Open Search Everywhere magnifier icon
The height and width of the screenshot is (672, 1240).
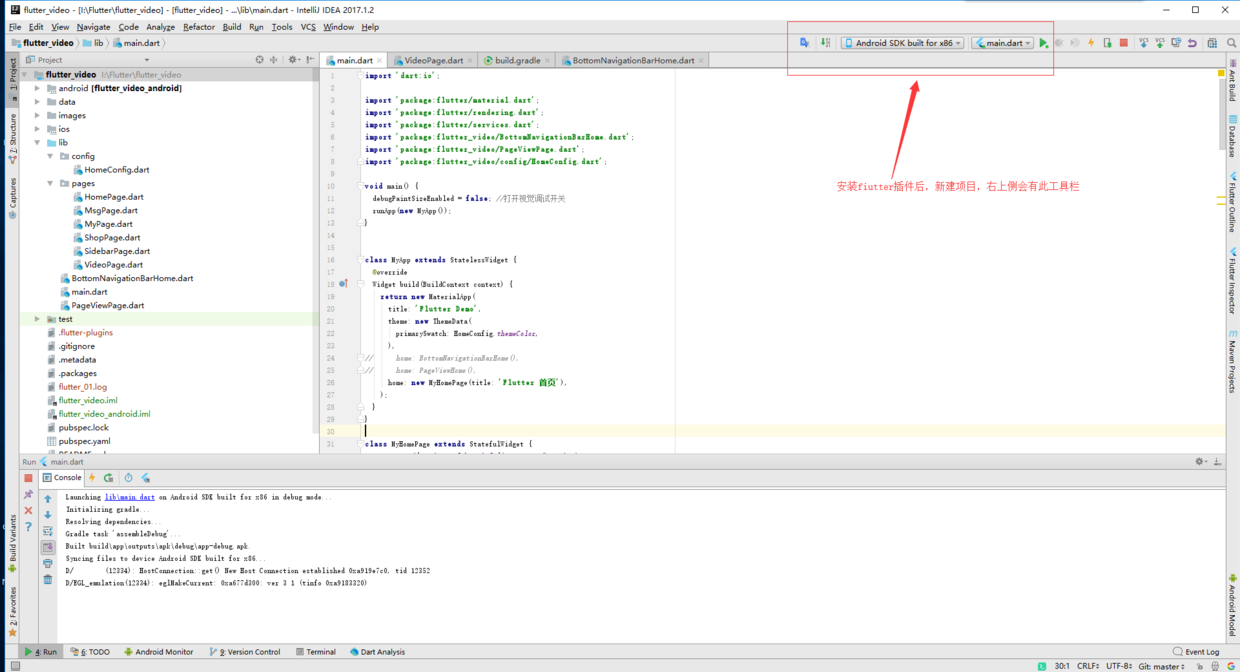pos(1231,43)
